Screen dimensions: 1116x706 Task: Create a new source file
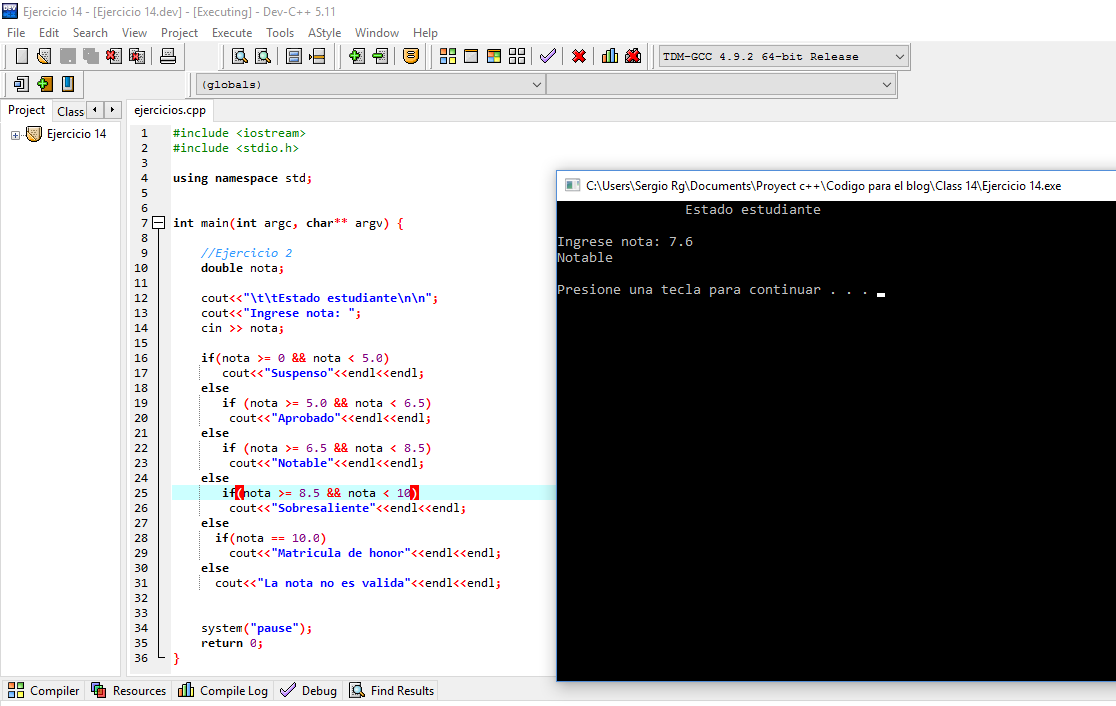(x=21, y=56)
